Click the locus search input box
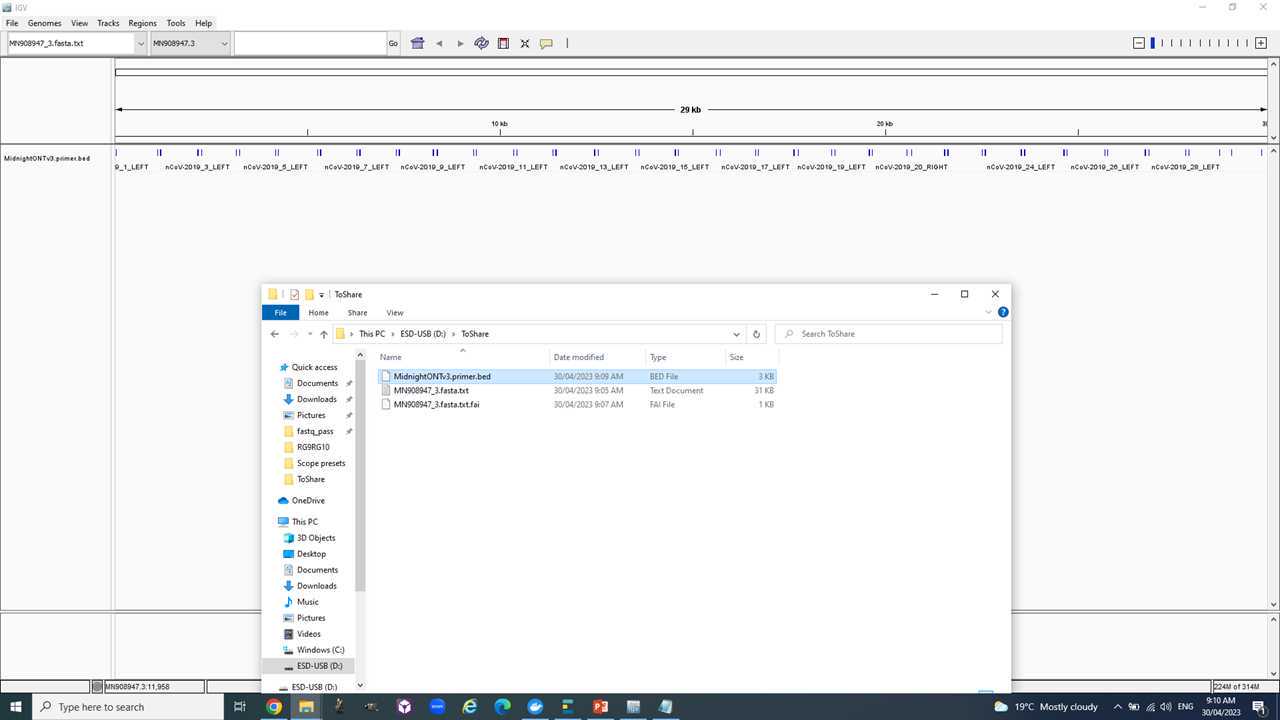 [310, 43]
